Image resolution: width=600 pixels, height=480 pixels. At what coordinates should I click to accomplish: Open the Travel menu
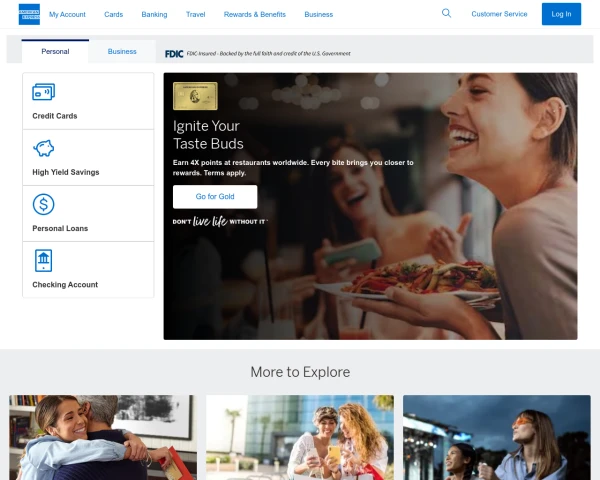click(x=196, y=15)
